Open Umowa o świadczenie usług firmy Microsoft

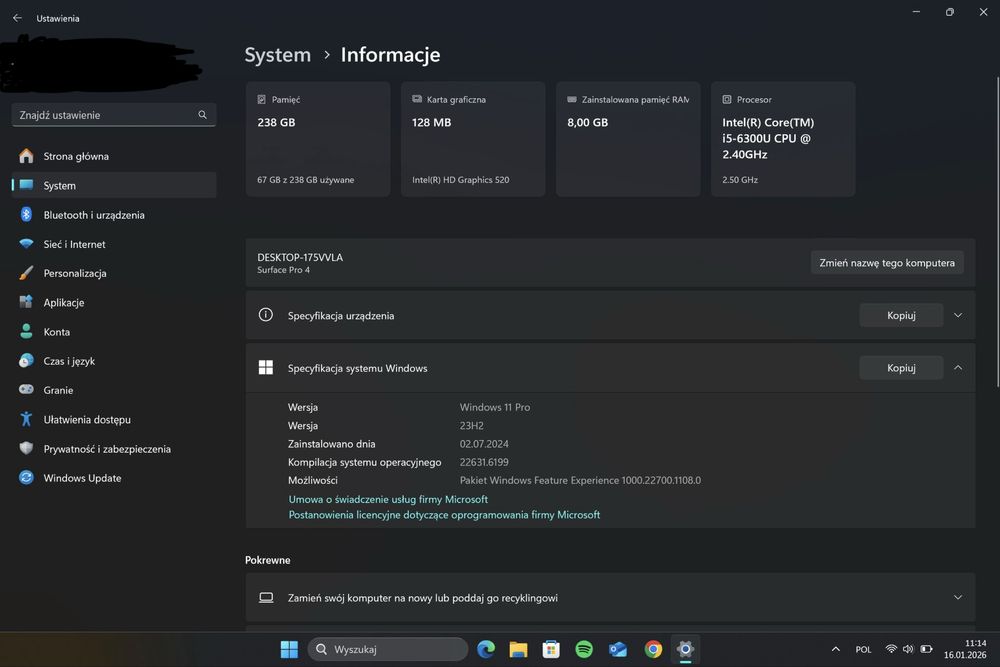388,499
